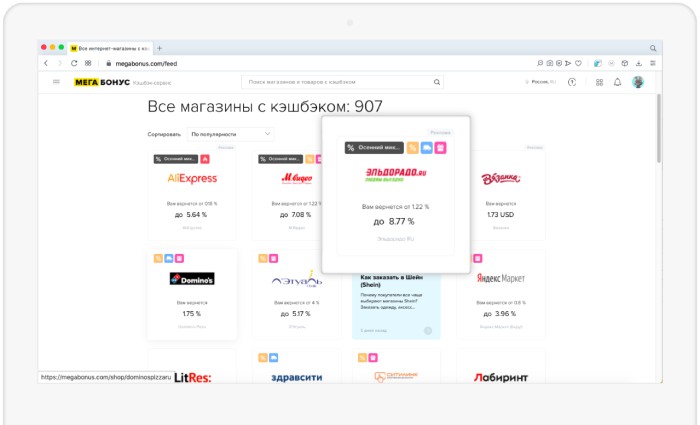
Task: Open the notifications bell
Action: coord(617,82)
